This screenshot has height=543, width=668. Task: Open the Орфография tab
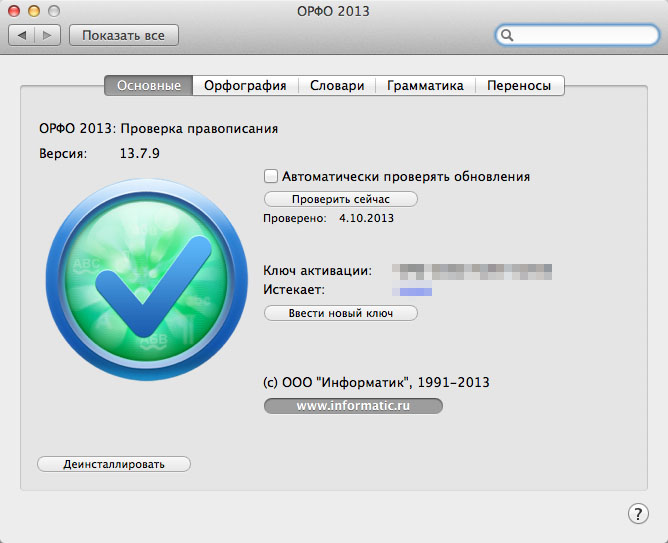(245, 86)
